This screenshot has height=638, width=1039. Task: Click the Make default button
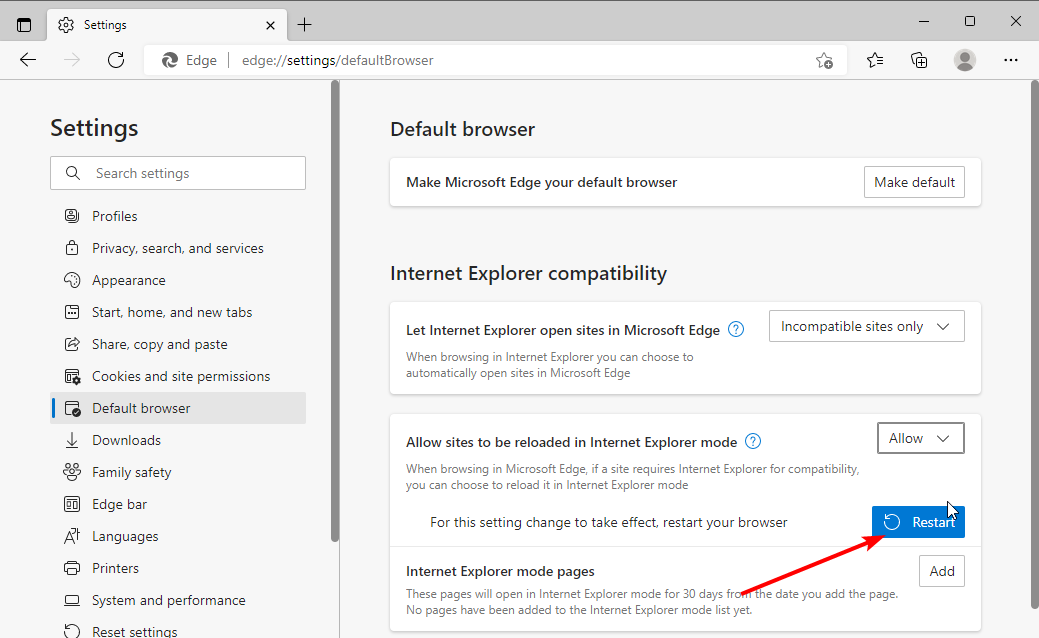[x=914, y=182]
